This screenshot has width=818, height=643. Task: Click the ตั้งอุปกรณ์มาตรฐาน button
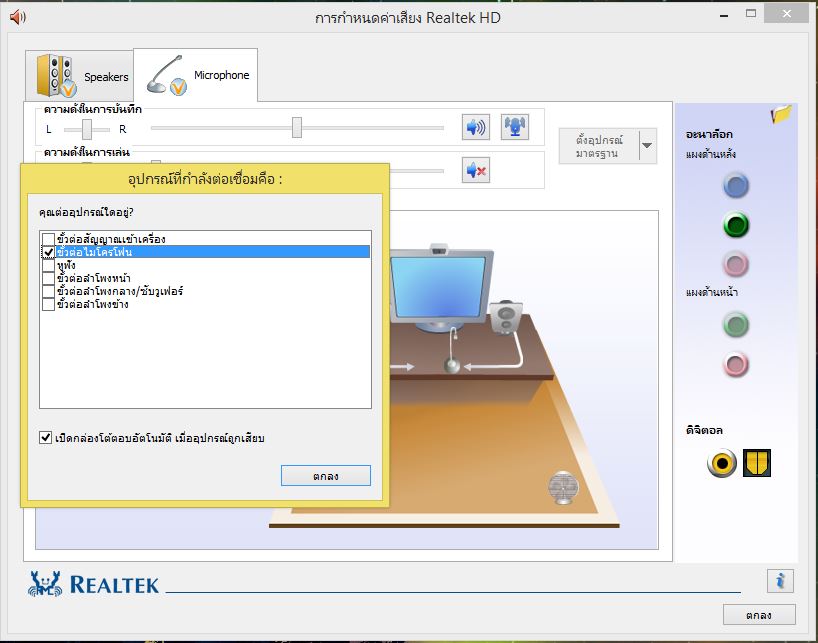(x=599, y=146)
